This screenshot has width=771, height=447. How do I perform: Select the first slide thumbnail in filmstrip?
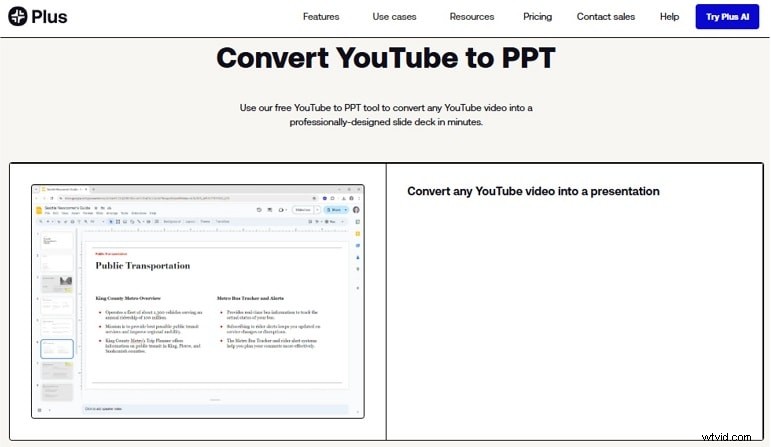(57, 241)
